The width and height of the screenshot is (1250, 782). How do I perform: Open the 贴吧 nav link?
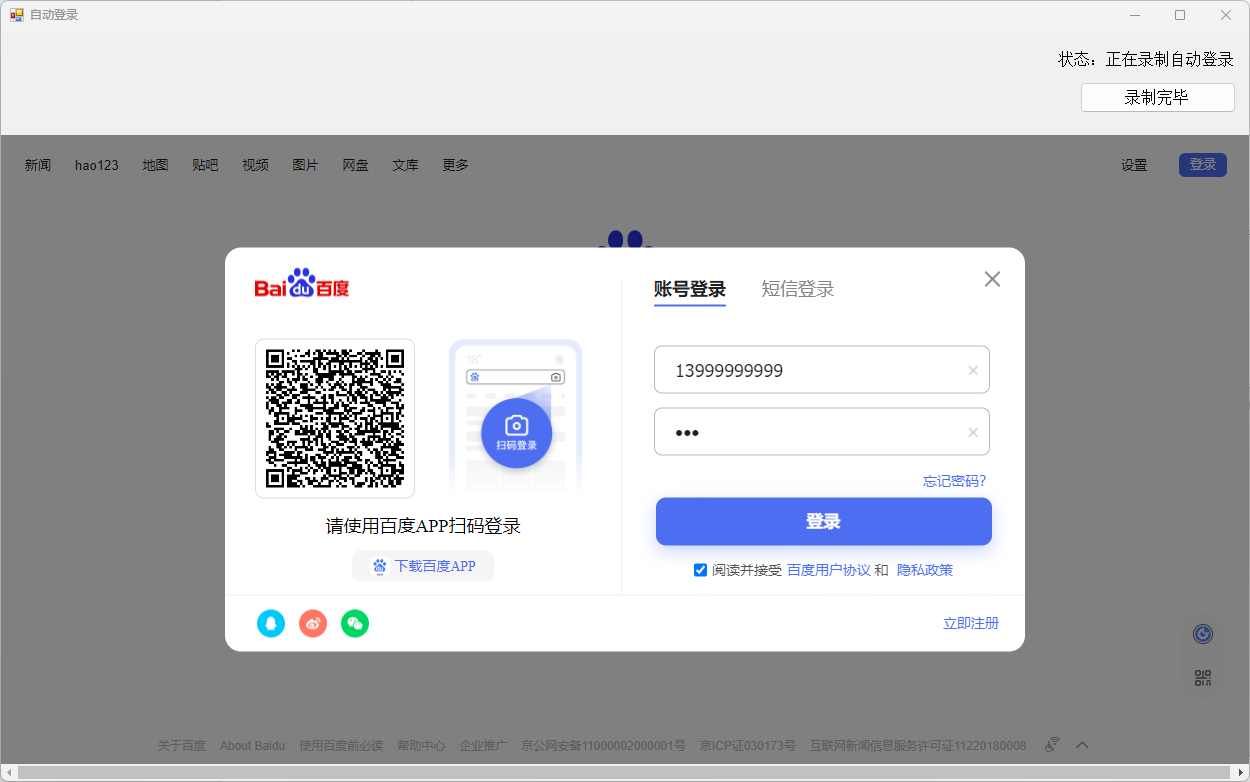[x=205, y=165]
